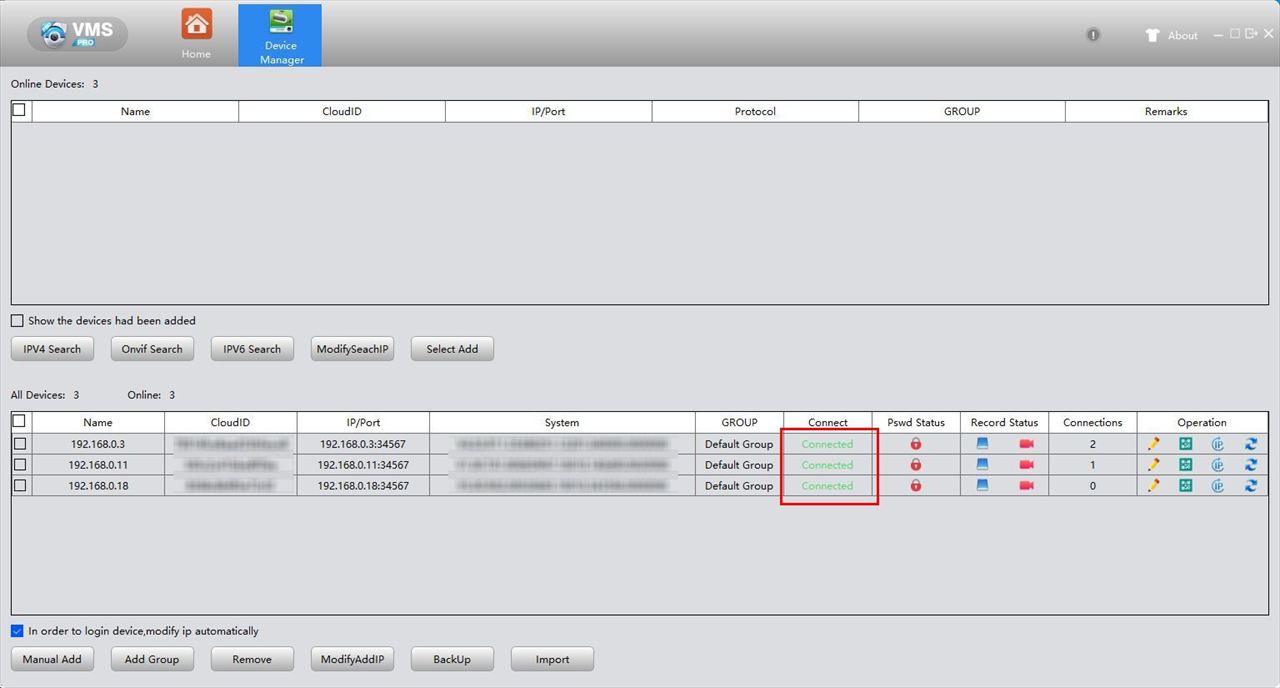This screenshot has height=688, width=1280.
Task: Click the red camera record icon for 192.168.0.18
Action: point(1026,486)
